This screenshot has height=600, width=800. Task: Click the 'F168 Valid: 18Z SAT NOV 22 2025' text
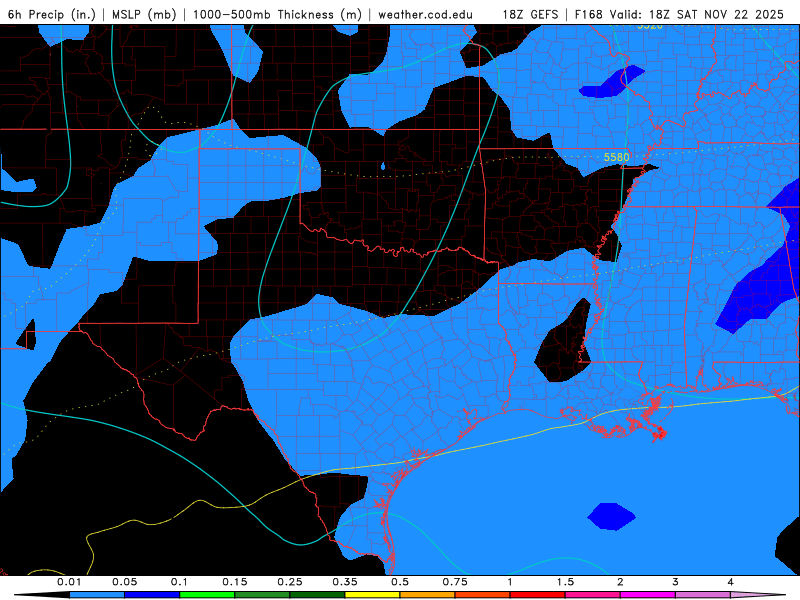pos(679,14)
